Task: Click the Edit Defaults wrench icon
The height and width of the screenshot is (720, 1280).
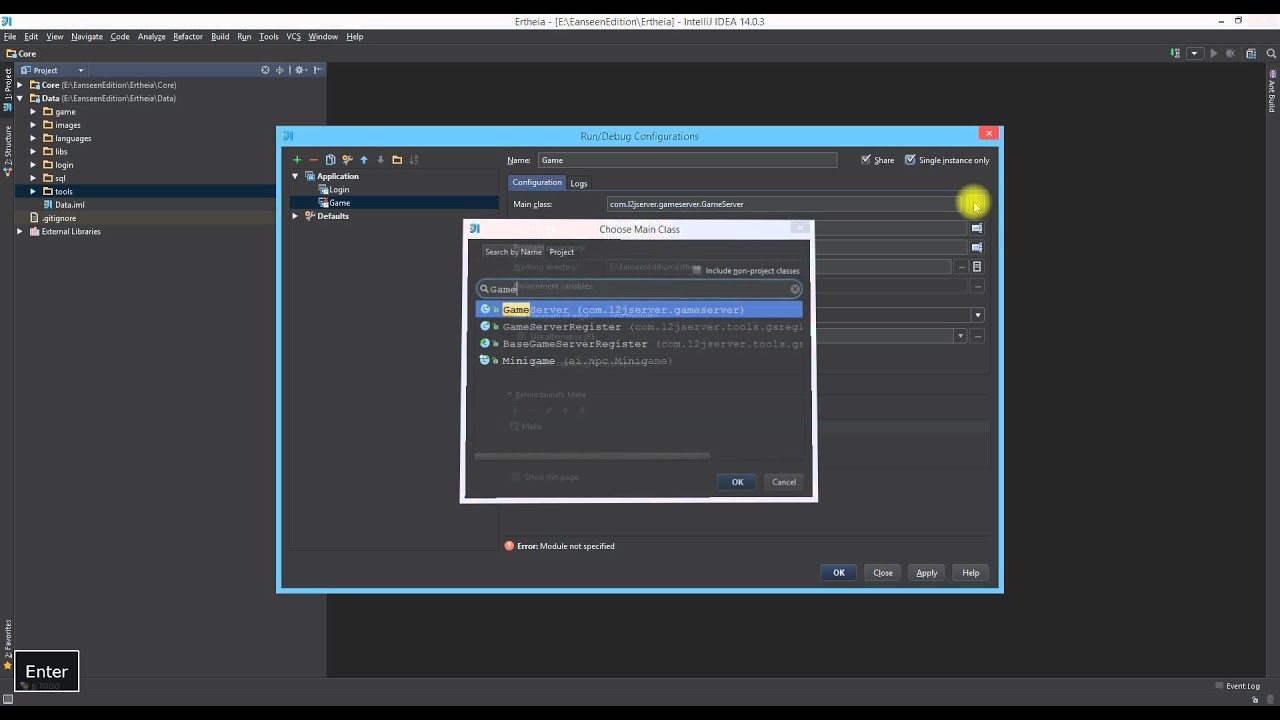Action: pos(347,160)
